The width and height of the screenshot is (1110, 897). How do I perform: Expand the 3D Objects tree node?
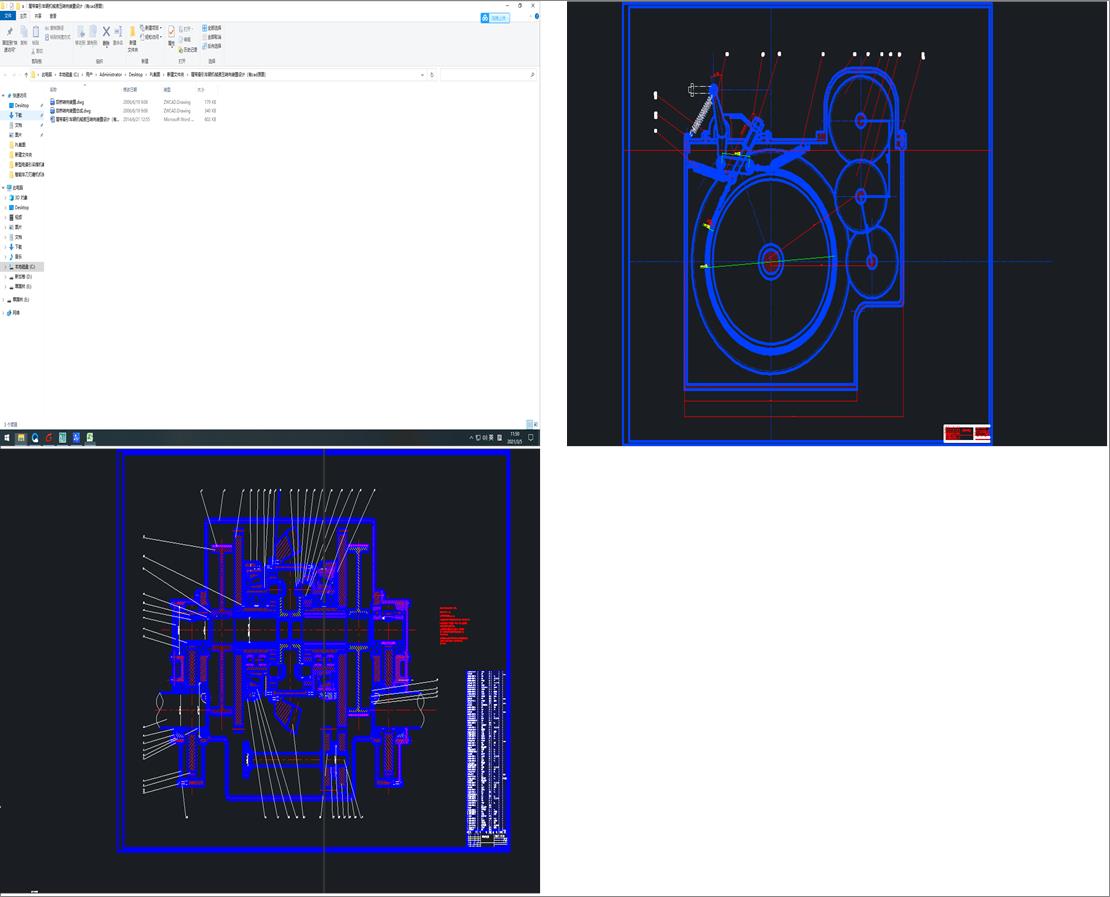pyautogui.click(x=5, y=197)
